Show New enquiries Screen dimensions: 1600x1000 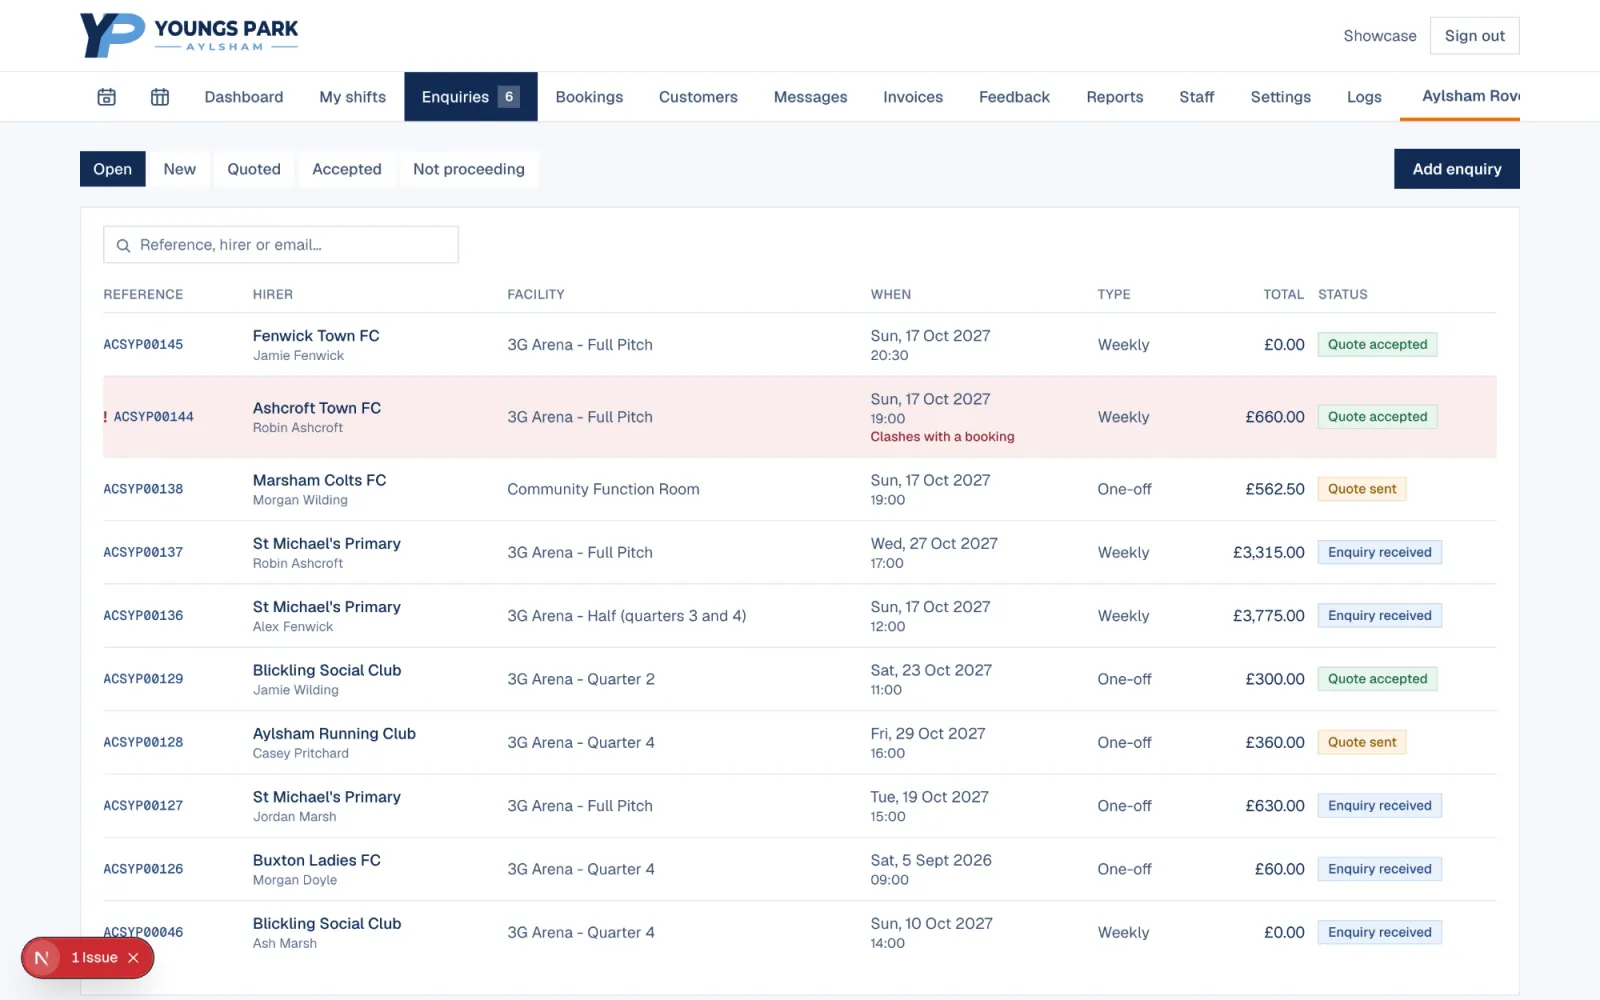(x=180, y=169)
